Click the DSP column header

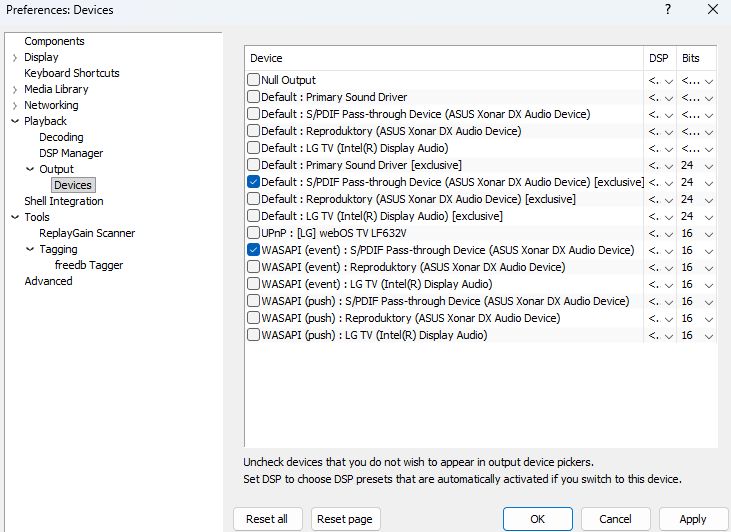tap(660, 58)
